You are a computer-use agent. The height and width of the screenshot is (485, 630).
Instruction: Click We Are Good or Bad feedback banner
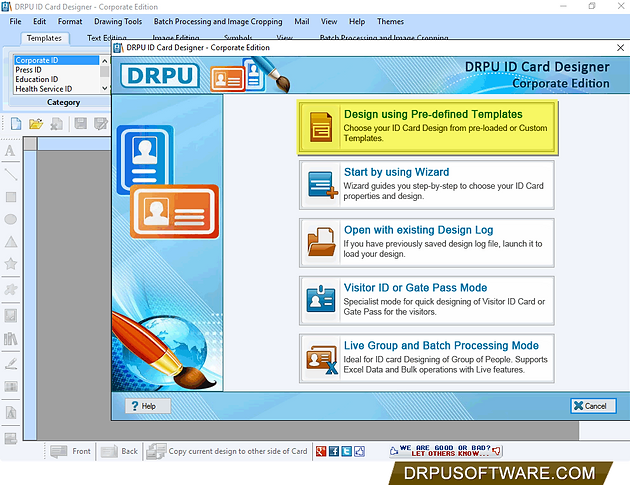(446, 451)
